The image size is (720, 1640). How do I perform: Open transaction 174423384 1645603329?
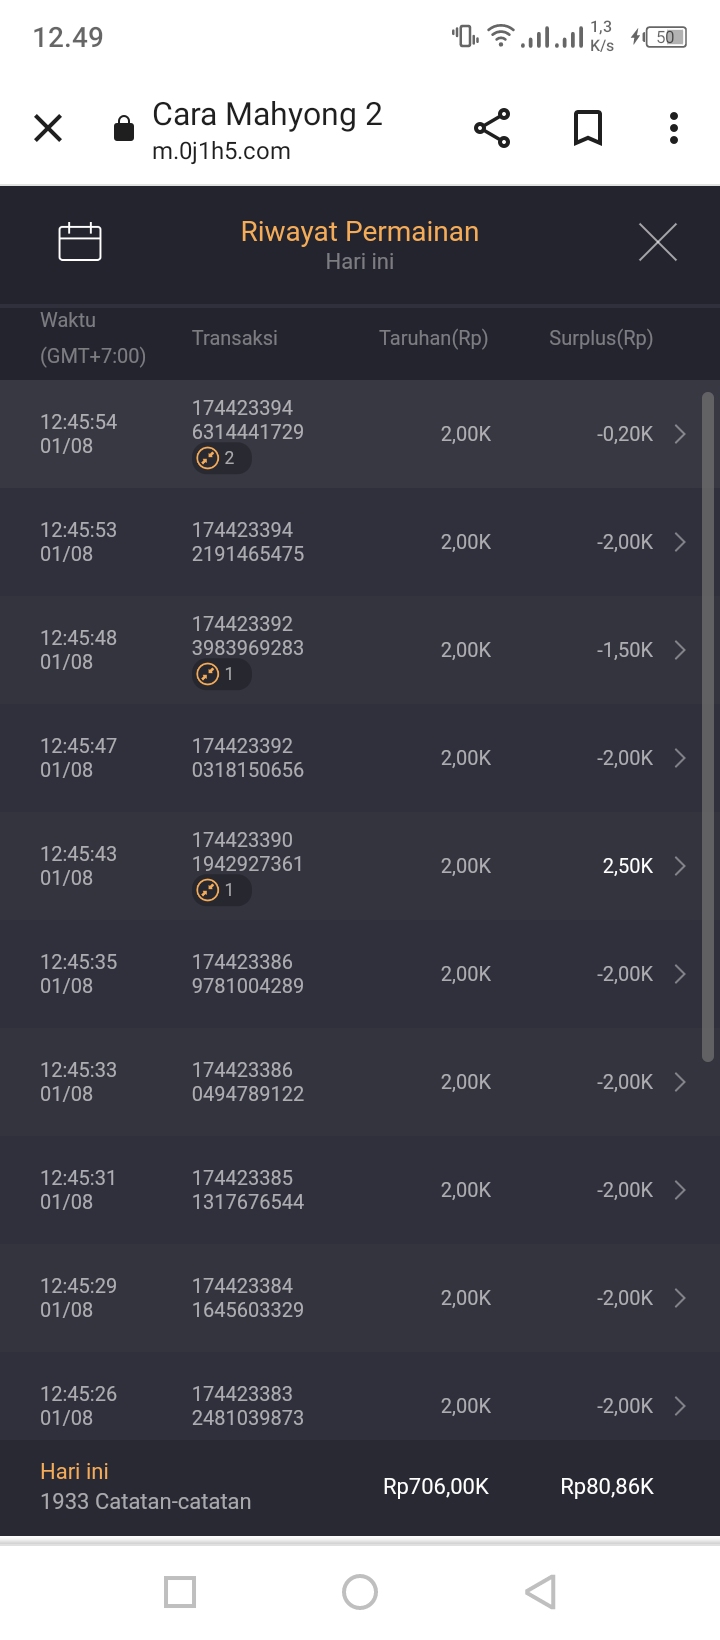pyautogui.click(x=248, y=1298)
